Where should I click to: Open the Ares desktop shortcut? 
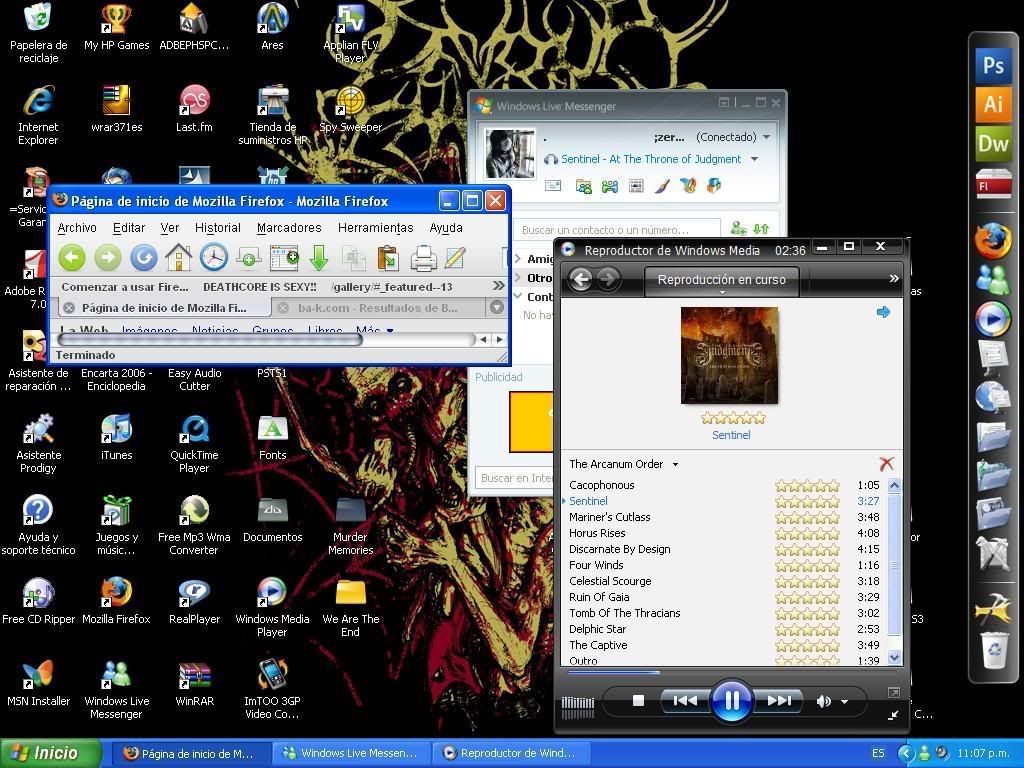(272, 27)
